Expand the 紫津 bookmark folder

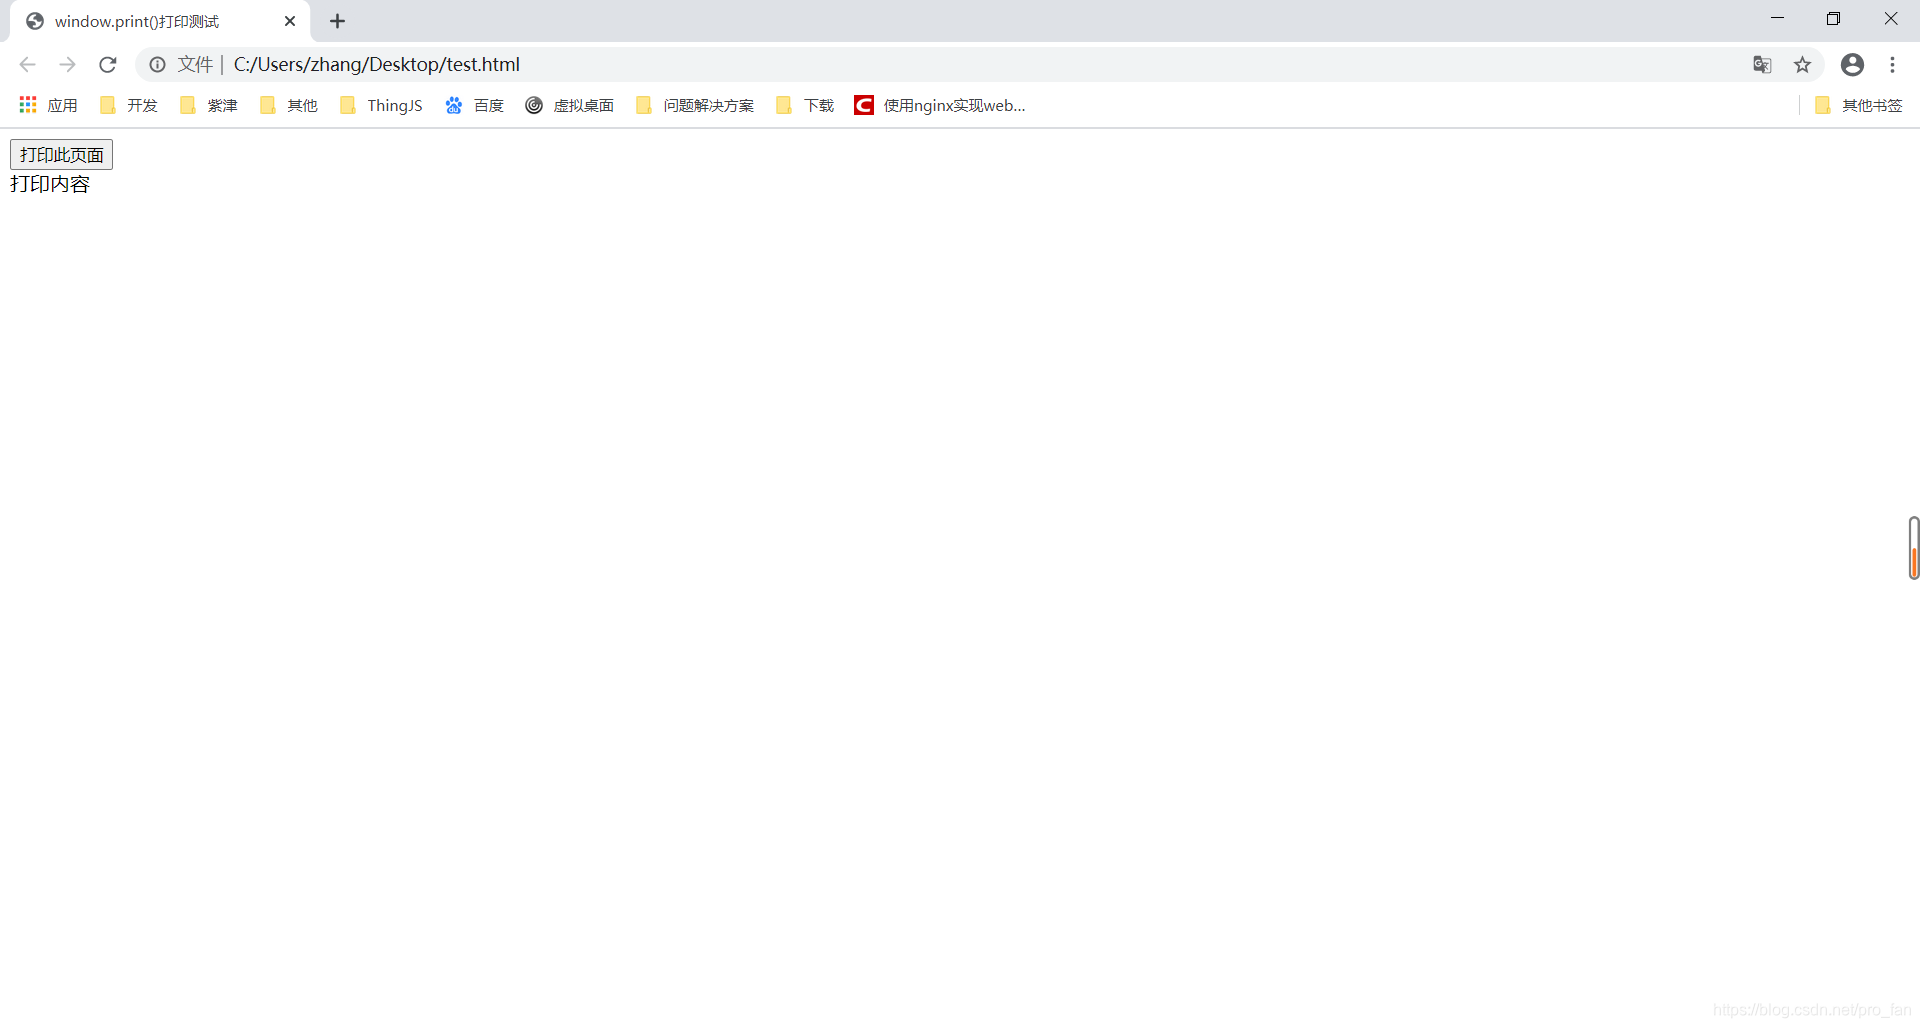point(209,105)
